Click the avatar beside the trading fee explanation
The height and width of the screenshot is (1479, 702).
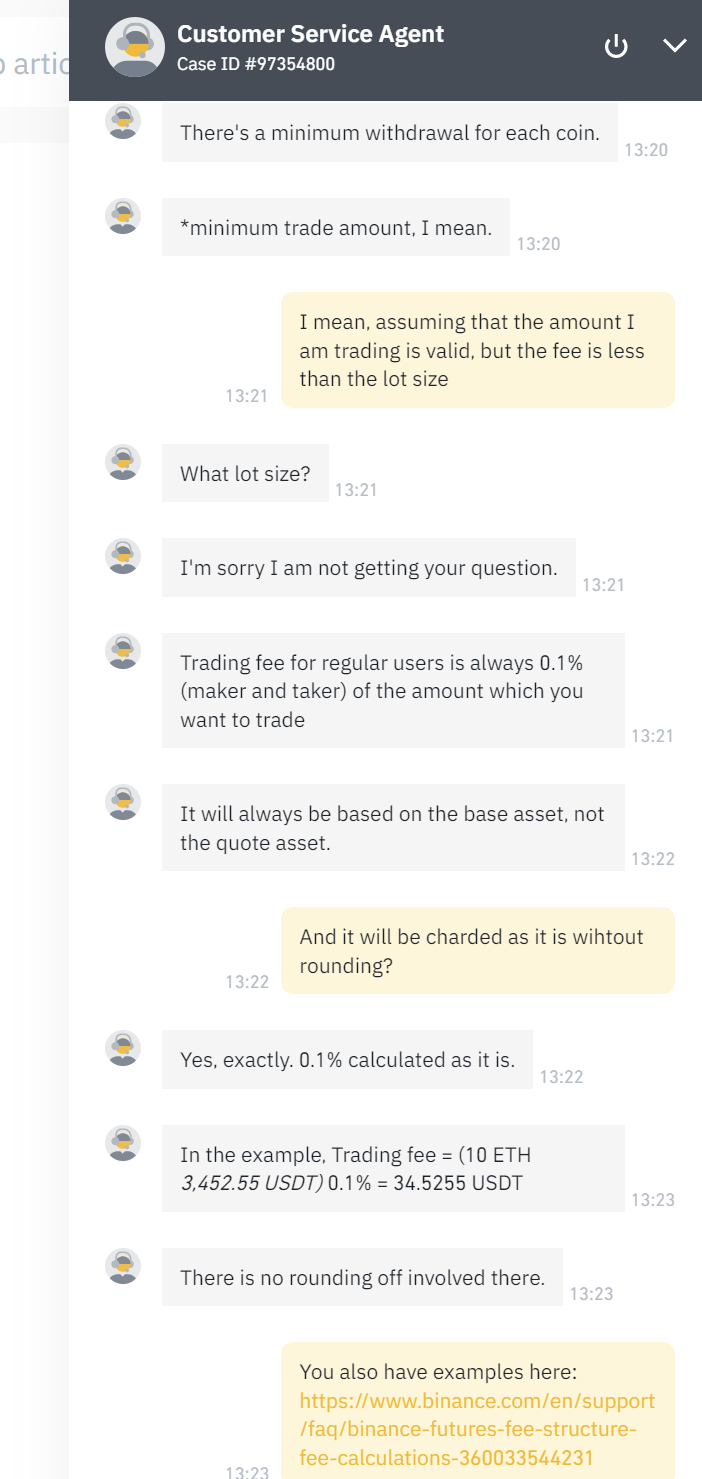pos(122,651)
